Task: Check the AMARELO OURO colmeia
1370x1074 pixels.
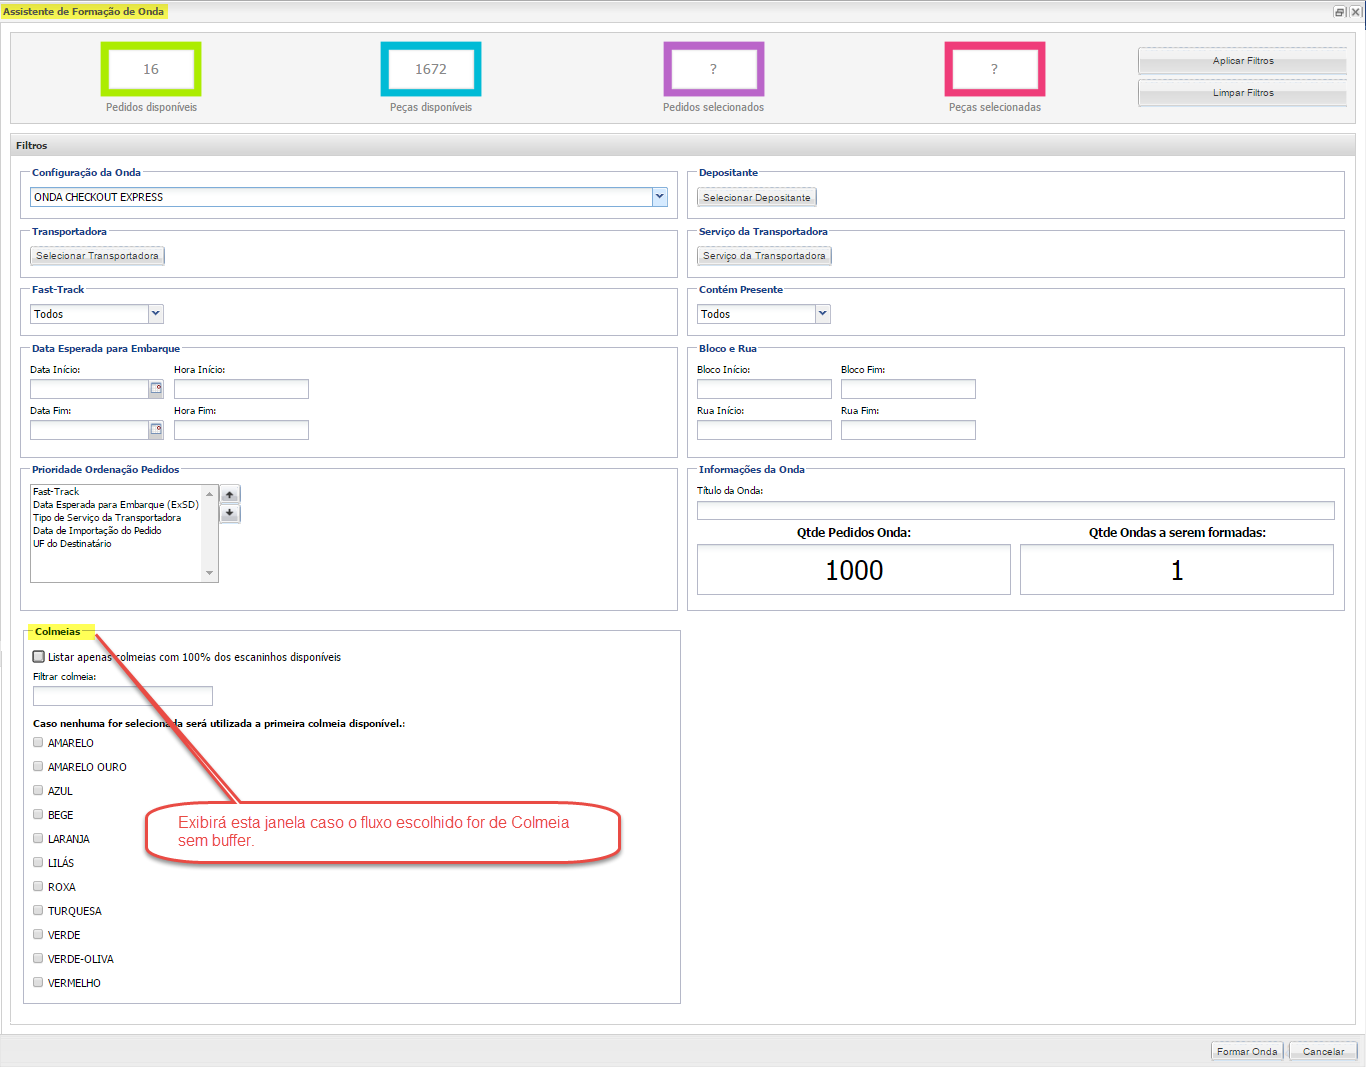Action: coord(38,767)
